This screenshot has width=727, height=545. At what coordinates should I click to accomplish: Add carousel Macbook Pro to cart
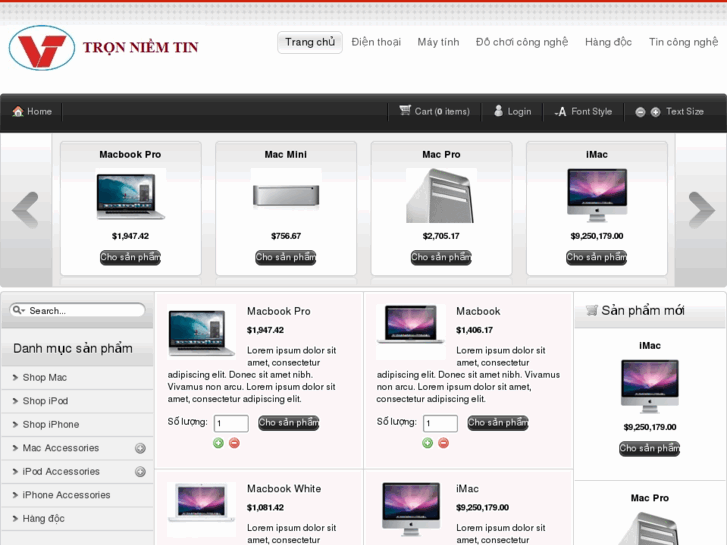point(130,257)
